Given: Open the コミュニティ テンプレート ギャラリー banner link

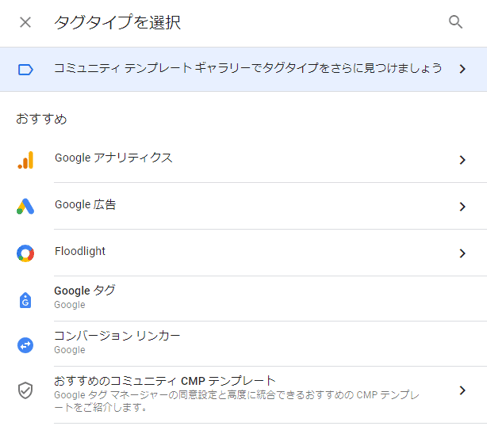Looking at the screenshot, I should (243, 69).
